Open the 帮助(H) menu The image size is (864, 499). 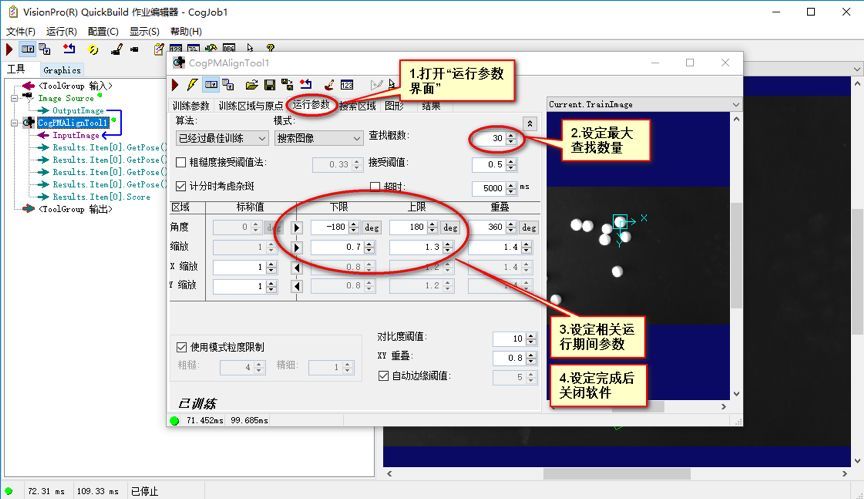[x=186, y=31]
